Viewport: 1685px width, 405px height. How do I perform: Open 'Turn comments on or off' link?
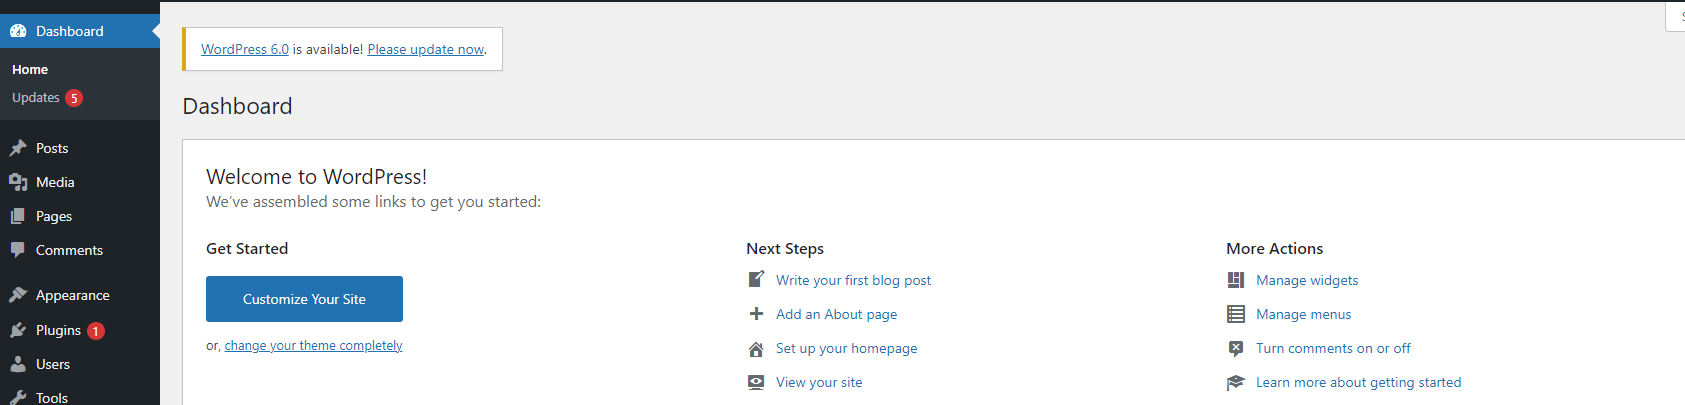click(x=1333, y=349)
